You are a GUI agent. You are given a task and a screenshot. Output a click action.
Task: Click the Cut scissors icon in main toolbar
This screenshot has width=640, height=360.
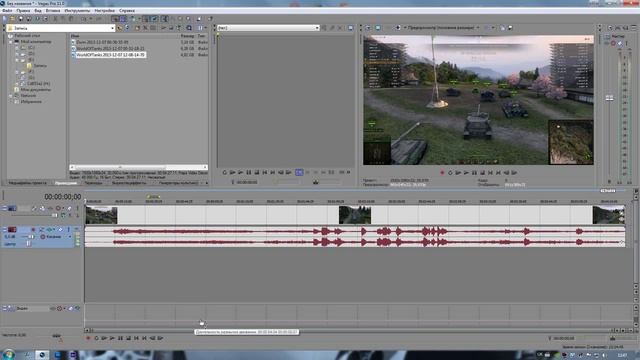pos(56,19)
